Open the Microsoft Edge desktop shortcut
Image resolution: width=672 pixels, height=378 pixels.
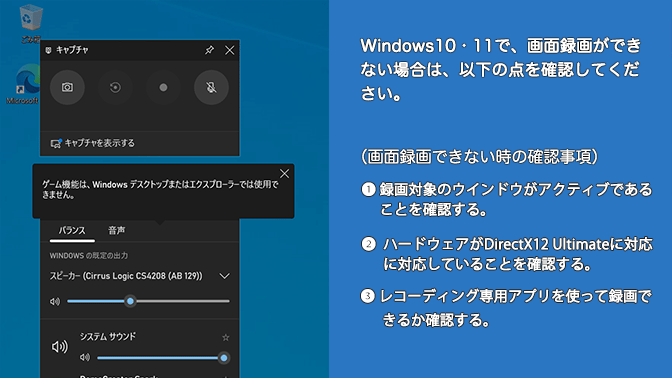[25, 84]
